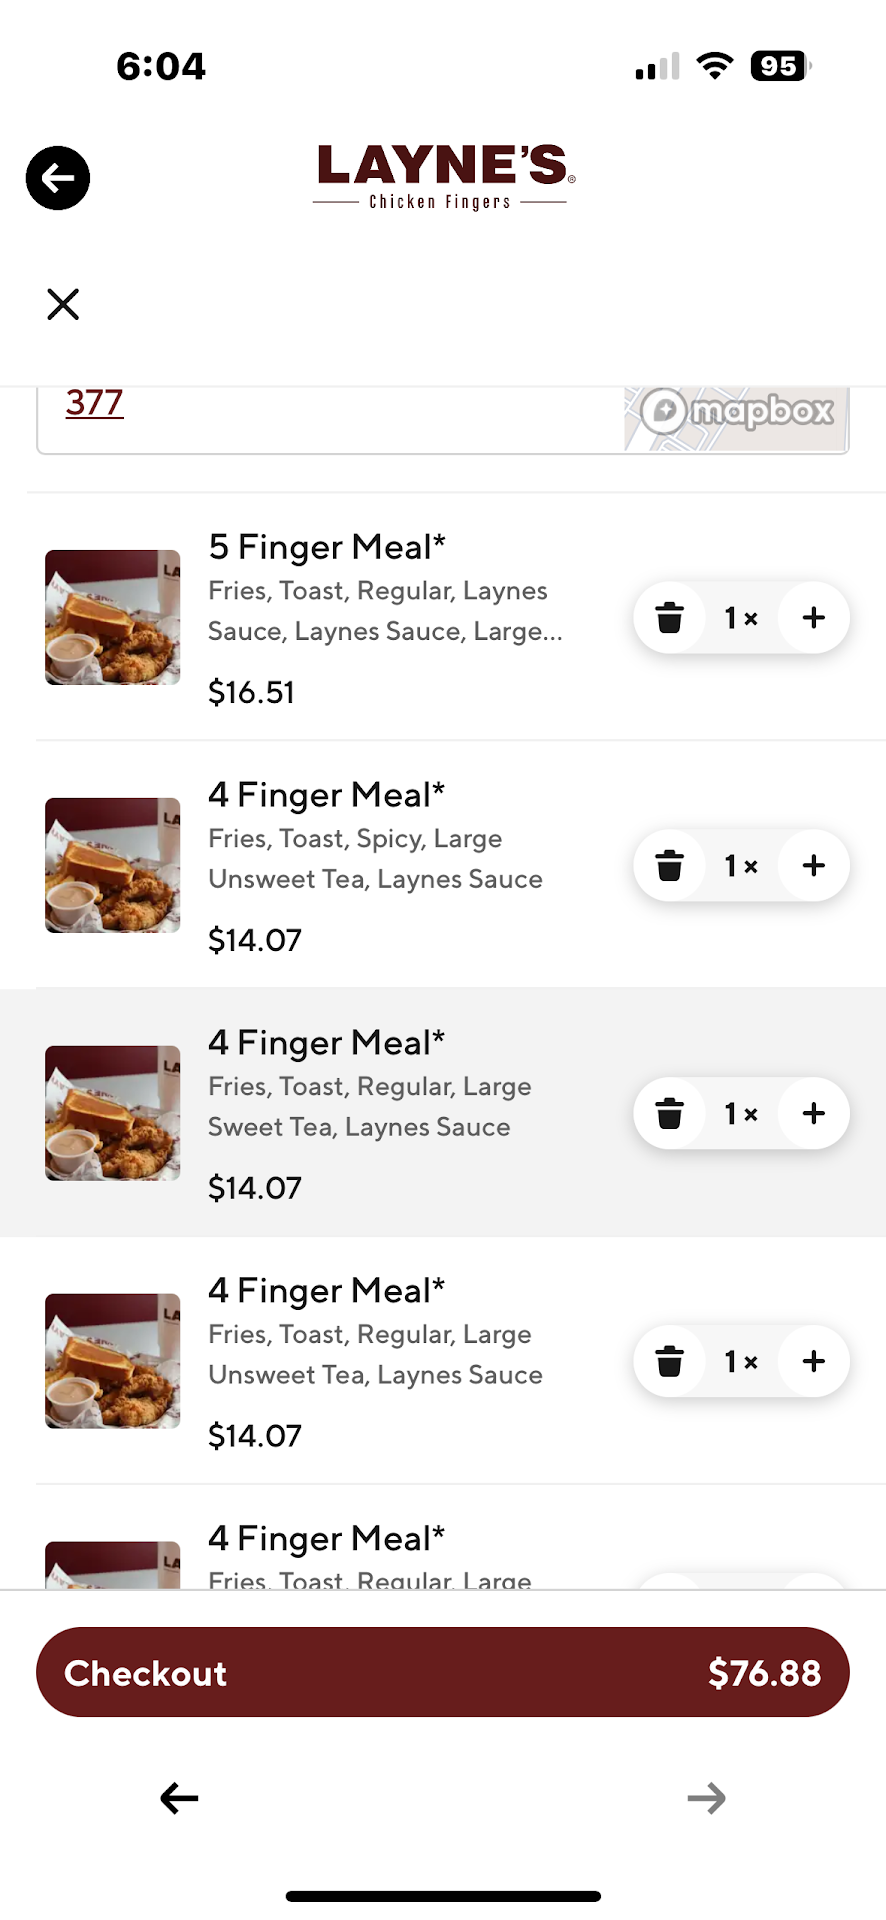Go back with bottom left arrow
Image resolution: width=886 pixels, height=1920 pixels.
coord(180,1798)
